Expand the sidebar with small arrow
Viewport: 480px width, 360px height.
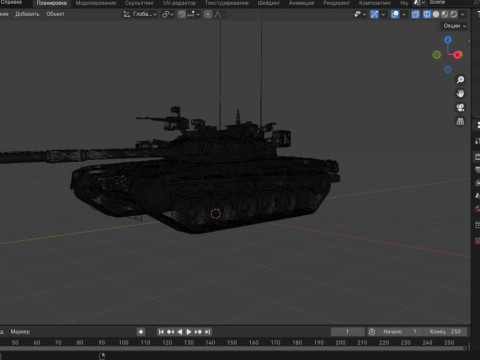tap(469, 42)
